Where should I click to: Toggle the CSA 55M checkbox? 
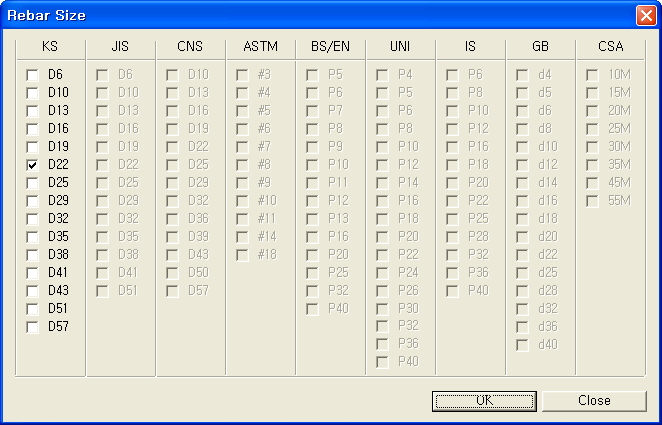(592, 201)
